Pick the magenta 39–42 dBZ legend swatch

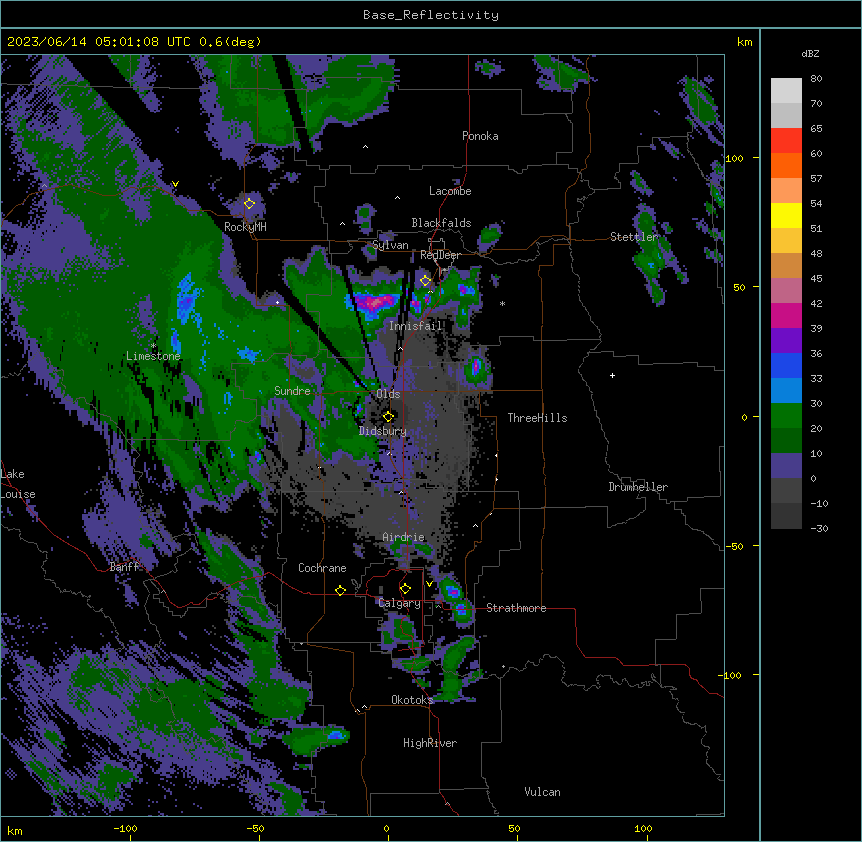tap(786, 315)
